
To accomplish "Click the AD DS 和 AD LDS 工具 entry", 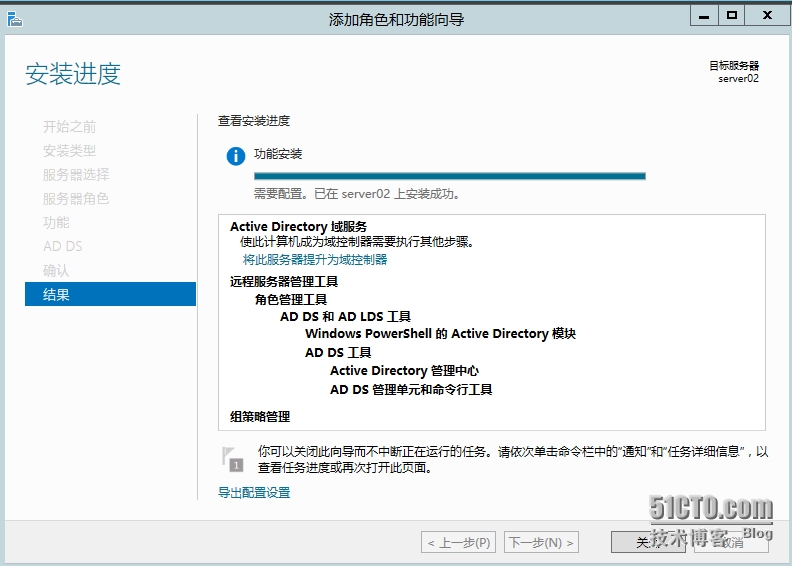I will coord(345,316).
